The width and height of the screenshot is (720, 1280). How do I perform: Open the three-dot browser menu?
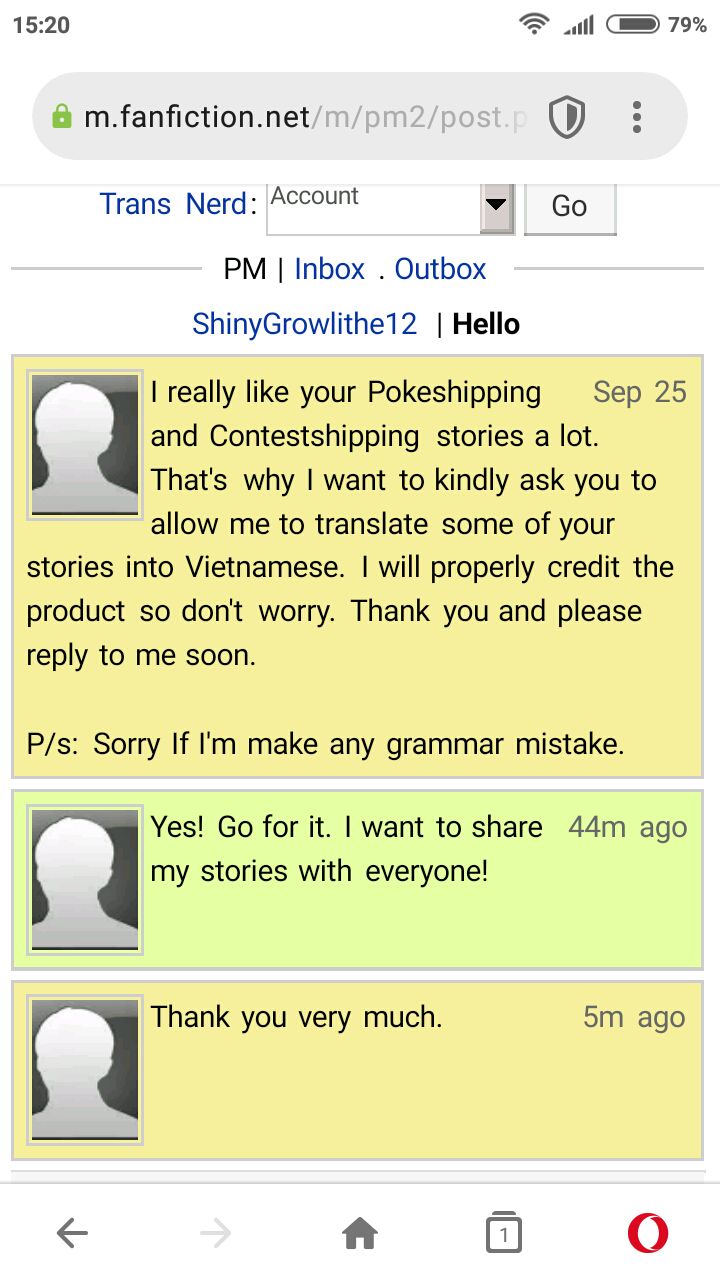point(636,118)
